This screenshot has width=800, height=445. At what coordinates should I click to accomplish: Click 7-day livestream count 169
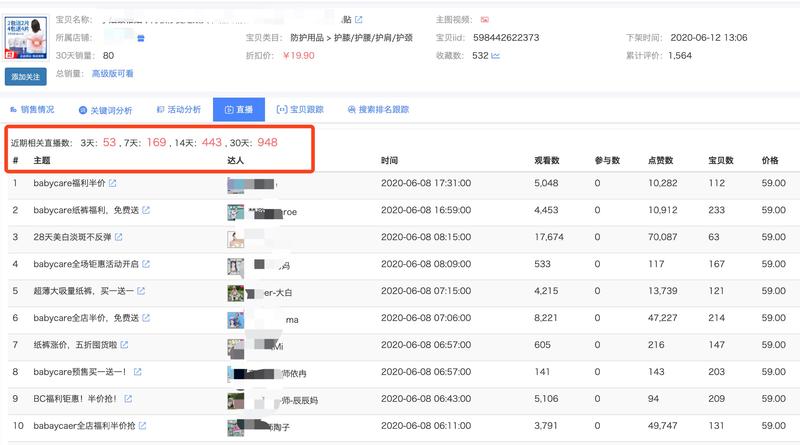click(x=157, y=142)
